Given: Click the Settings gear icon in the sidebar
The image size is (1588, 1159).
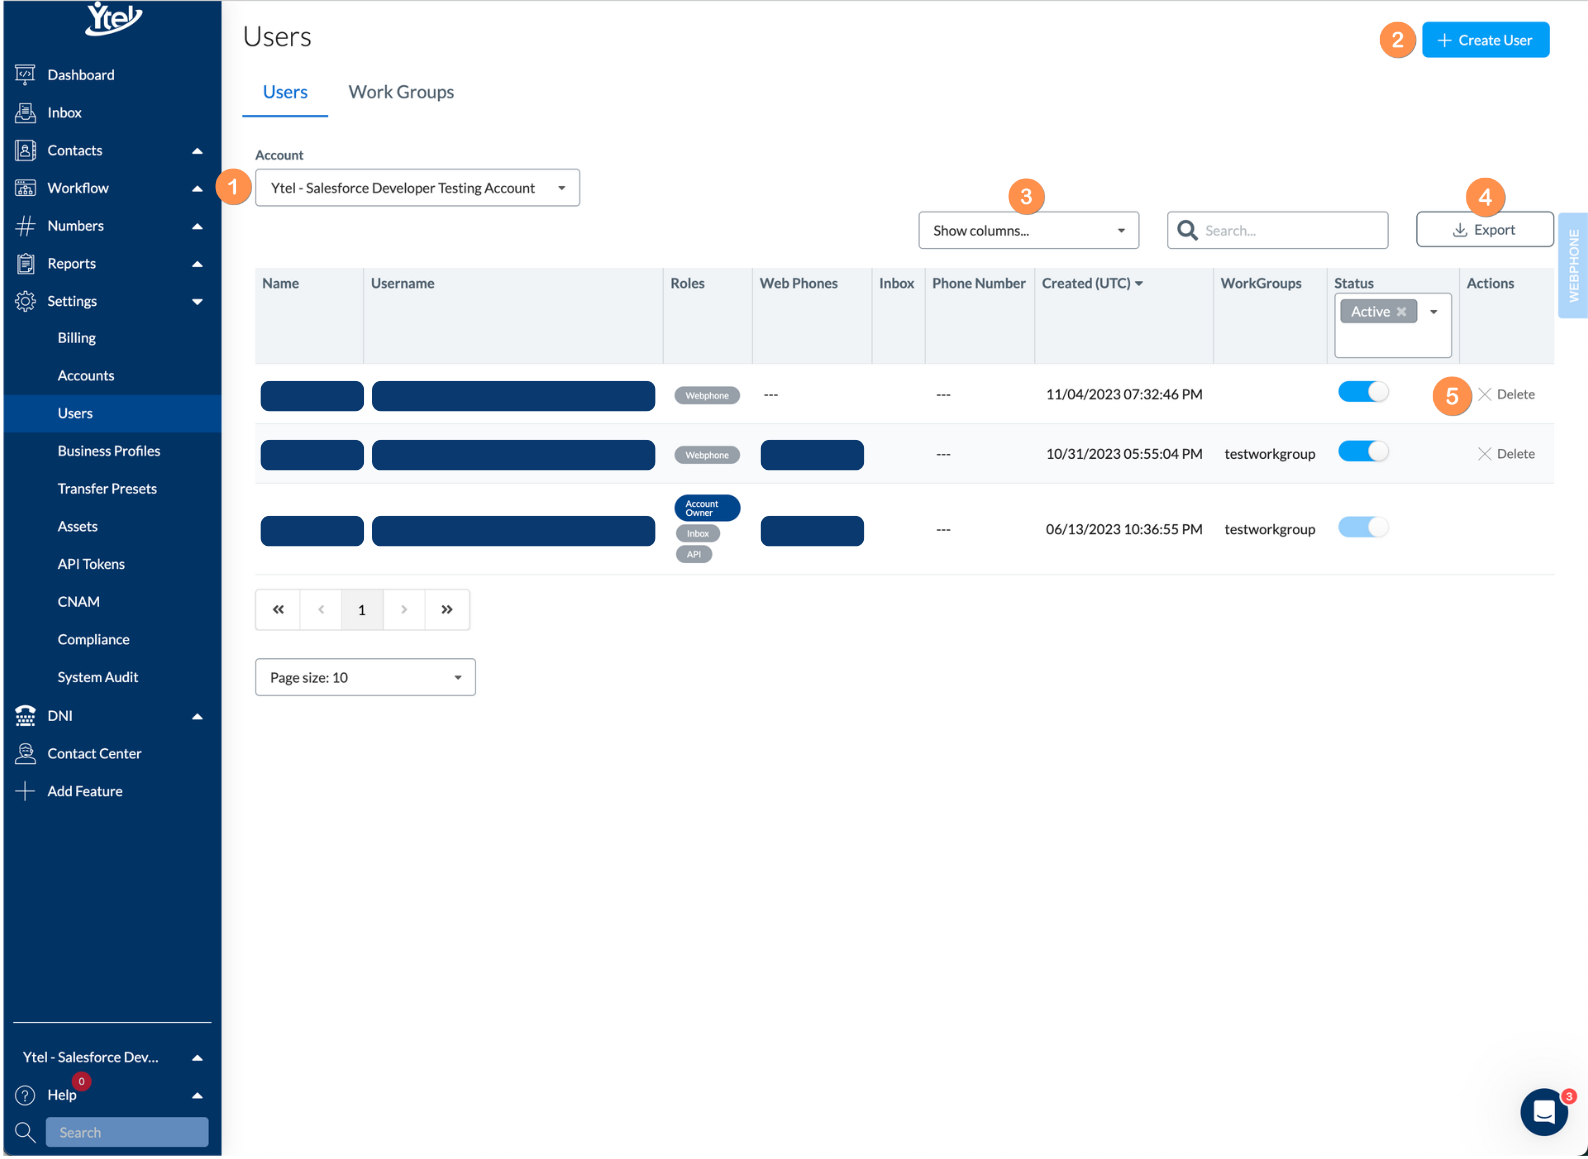Looking at the screenshot, I should pyautogui.click(x=25, y=301).
